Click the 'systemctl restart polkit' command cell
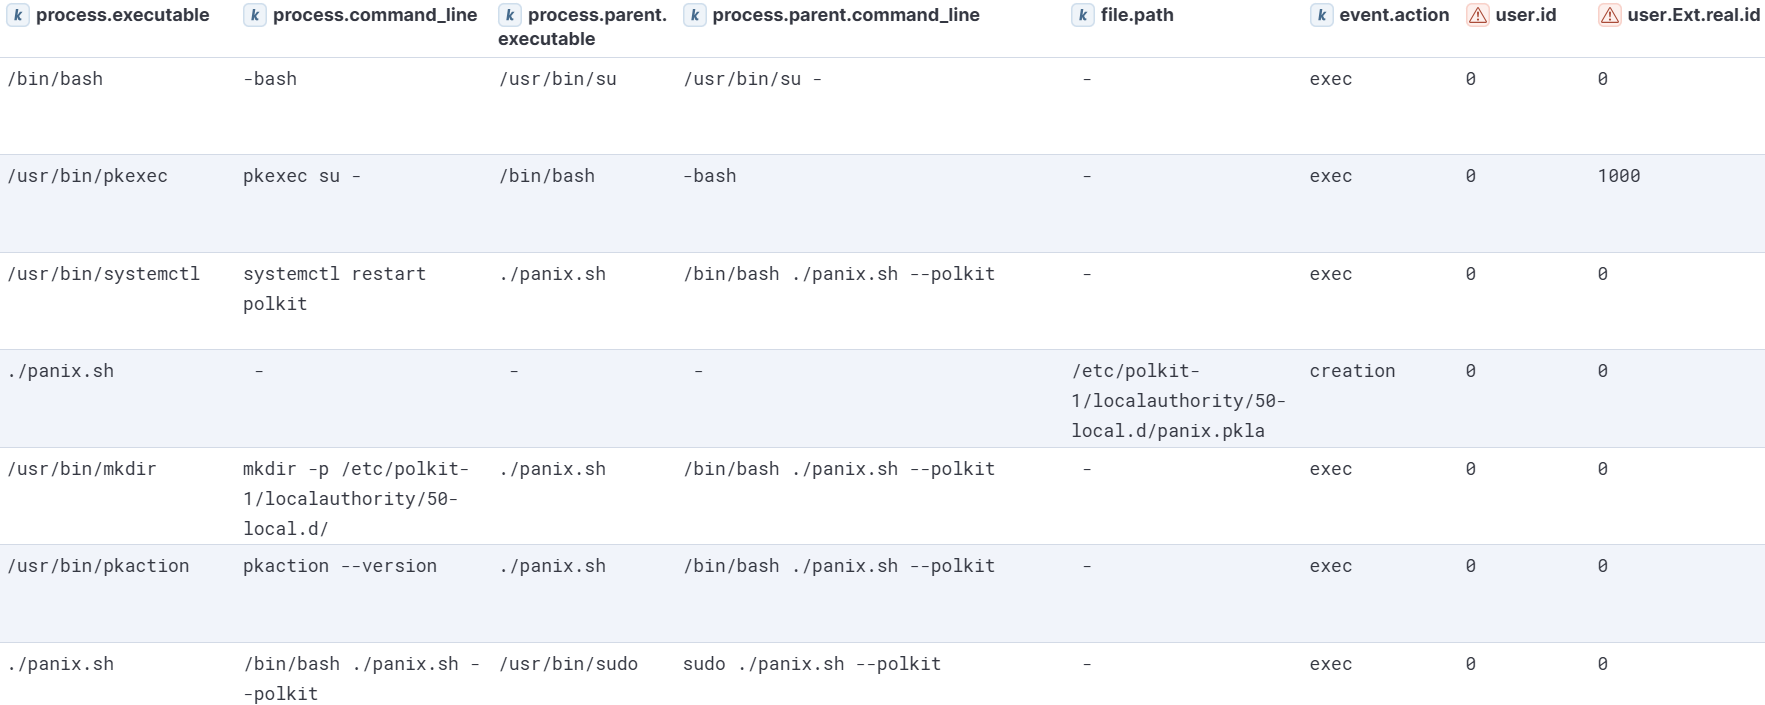 pyautogui.click(x=334, y=288)
